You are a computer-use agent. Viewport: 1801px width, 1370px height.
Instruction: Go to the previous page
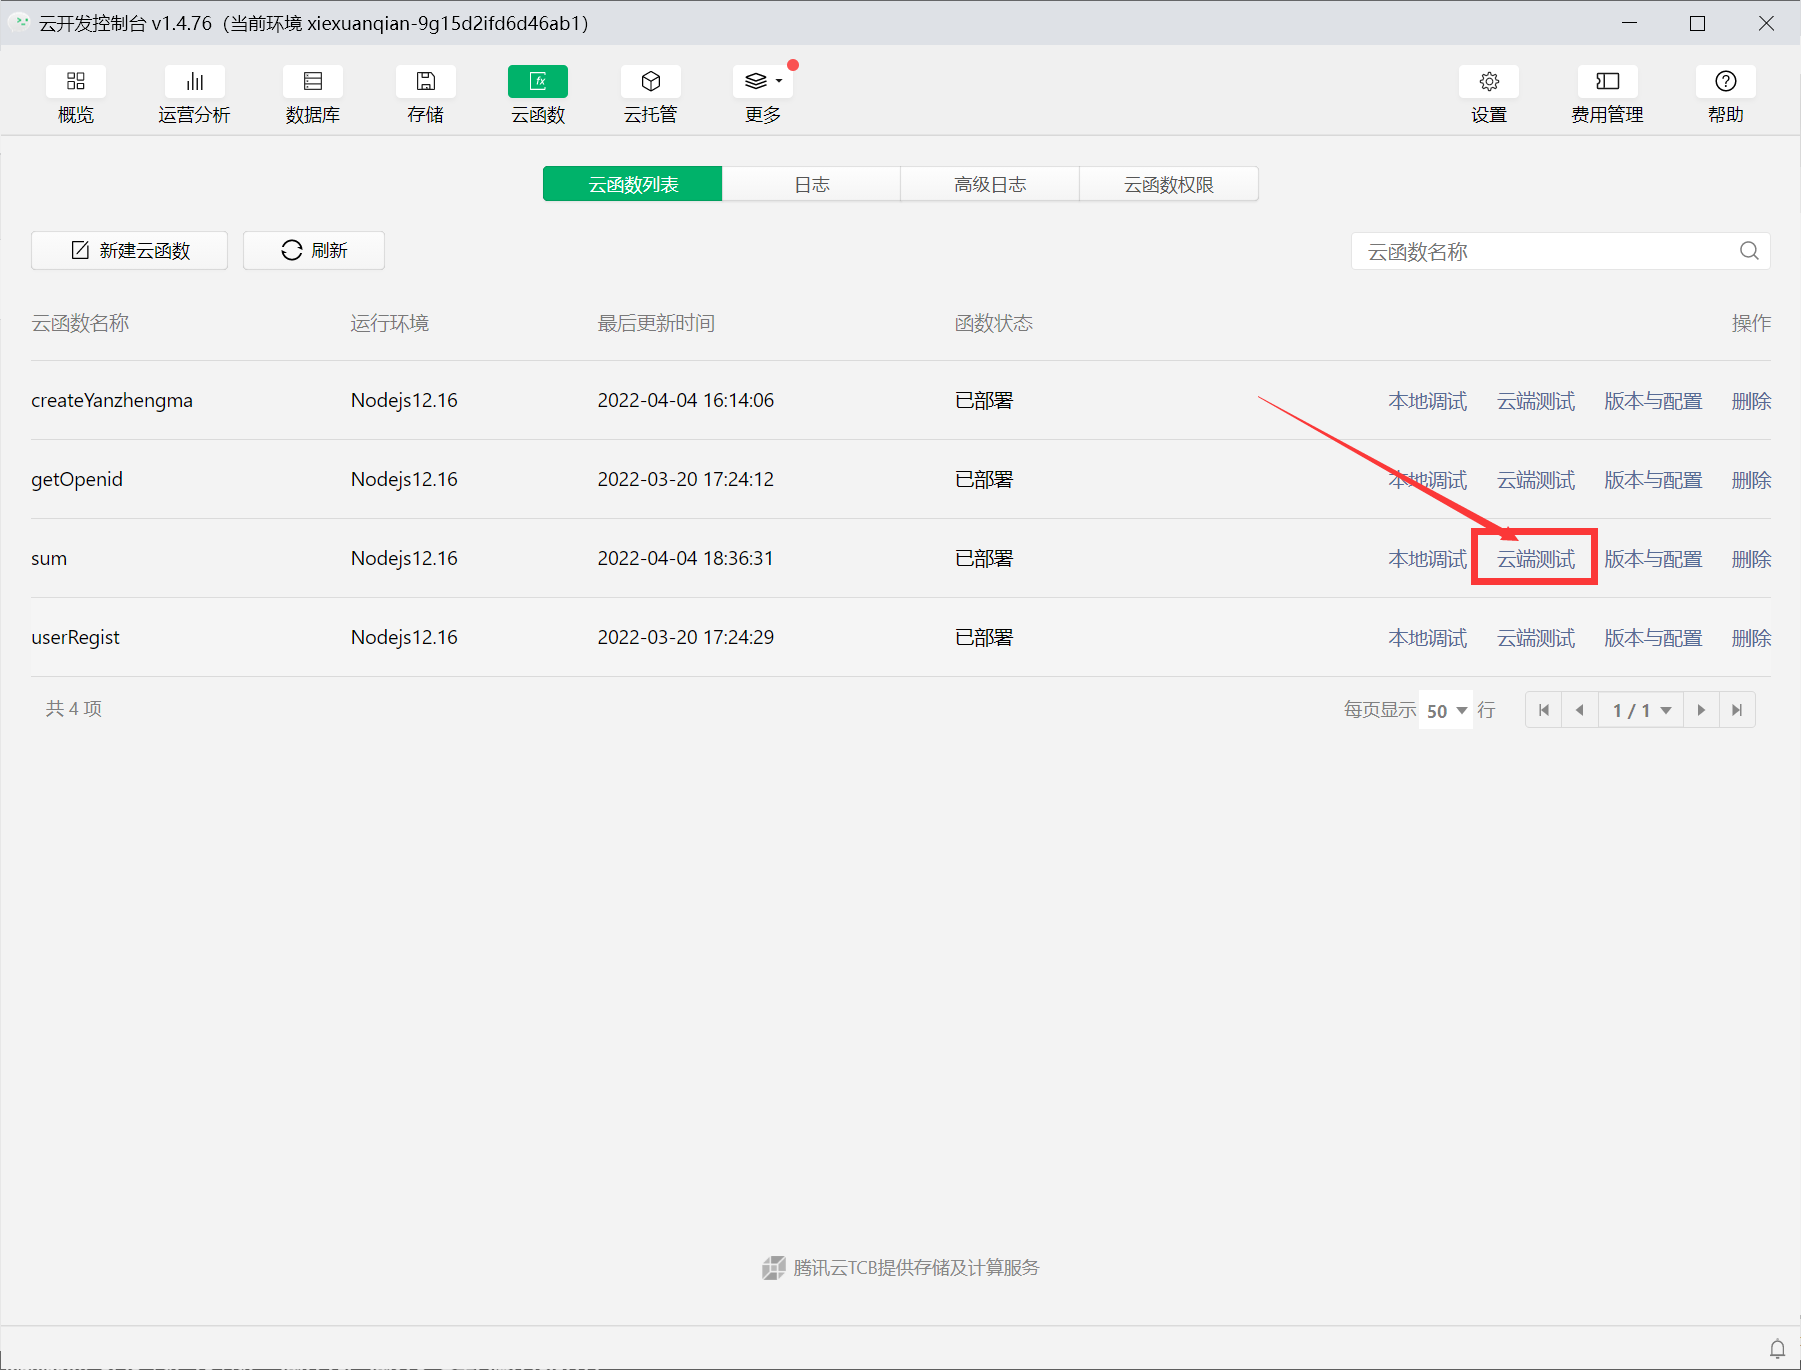pyautogui.click(x=1580, y=710)
